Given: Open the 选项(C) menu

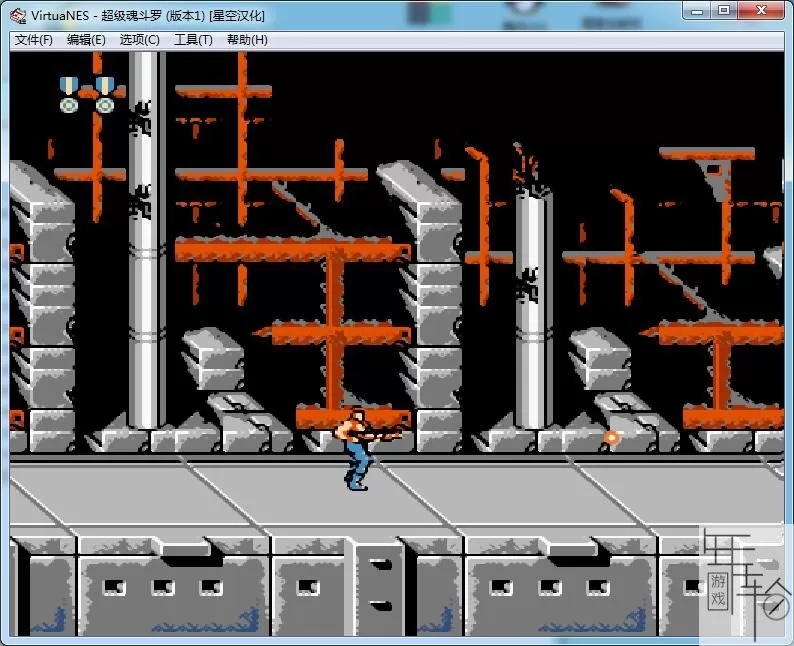Looking at the screenshot, I should [x=139, y=40].
